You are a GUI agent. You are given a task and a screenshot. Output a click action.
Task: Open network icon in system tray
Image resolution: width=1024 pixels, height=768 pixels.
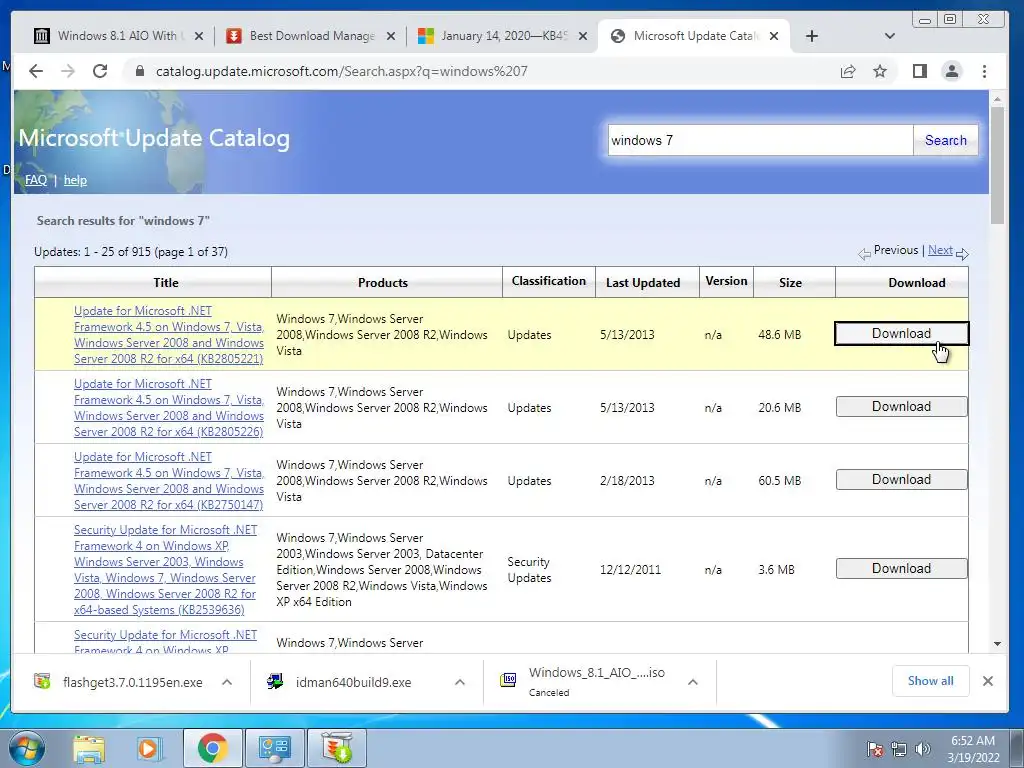click(899, 749)
